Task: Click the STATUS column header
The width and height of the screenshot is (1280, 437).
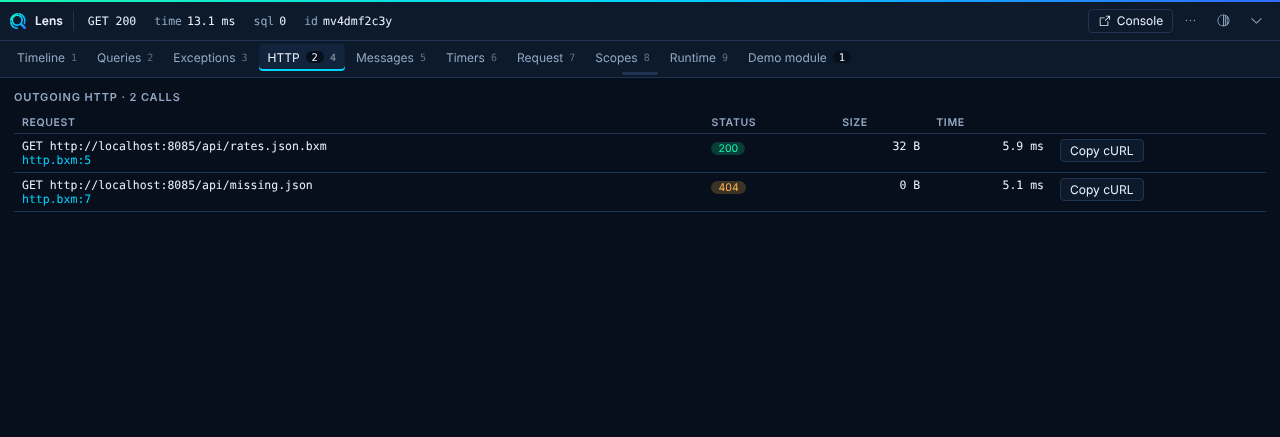Action: pos(733,122)
